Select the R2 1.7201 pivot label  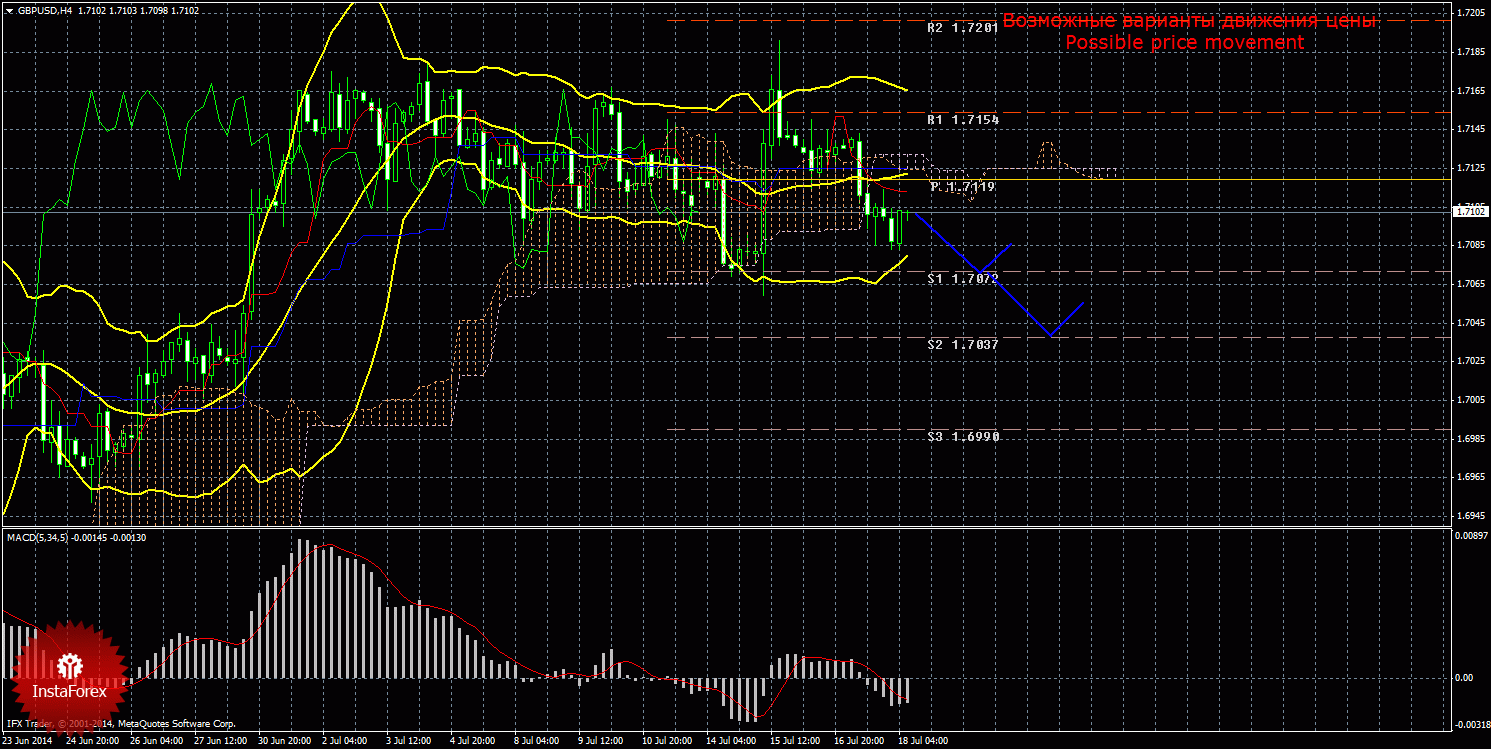click(x=962, y=28)
